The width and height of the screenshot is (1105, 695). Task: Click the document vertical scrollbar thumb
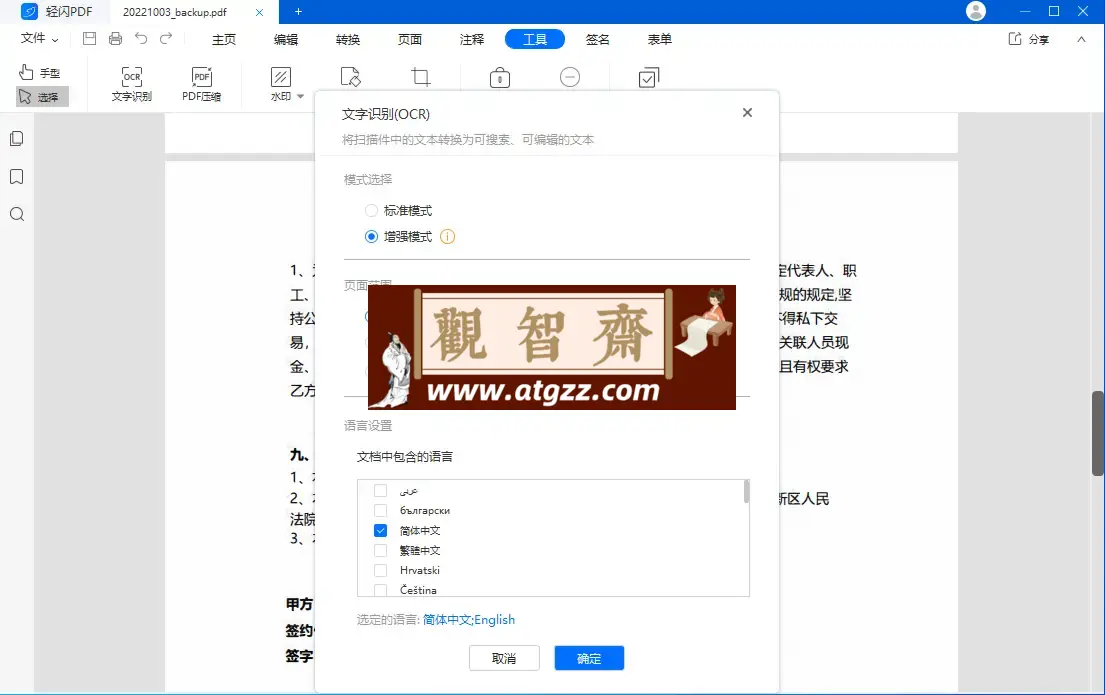click(x=1097, y=433)
